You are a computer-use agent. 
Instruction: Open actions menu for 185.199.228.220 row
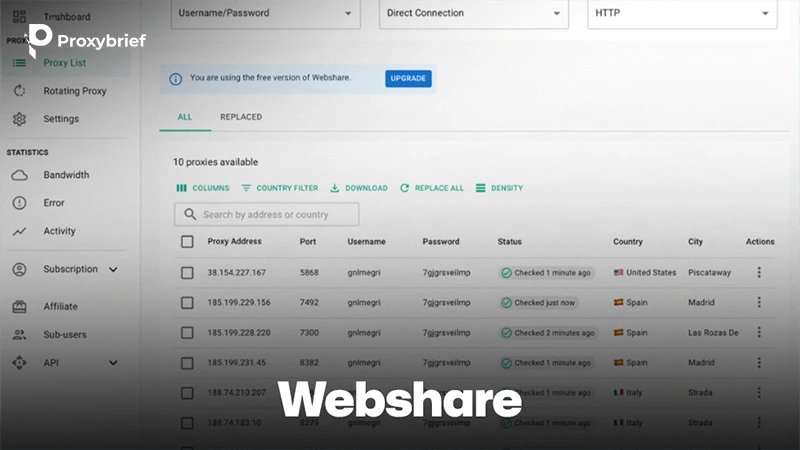tap(759, 333)
